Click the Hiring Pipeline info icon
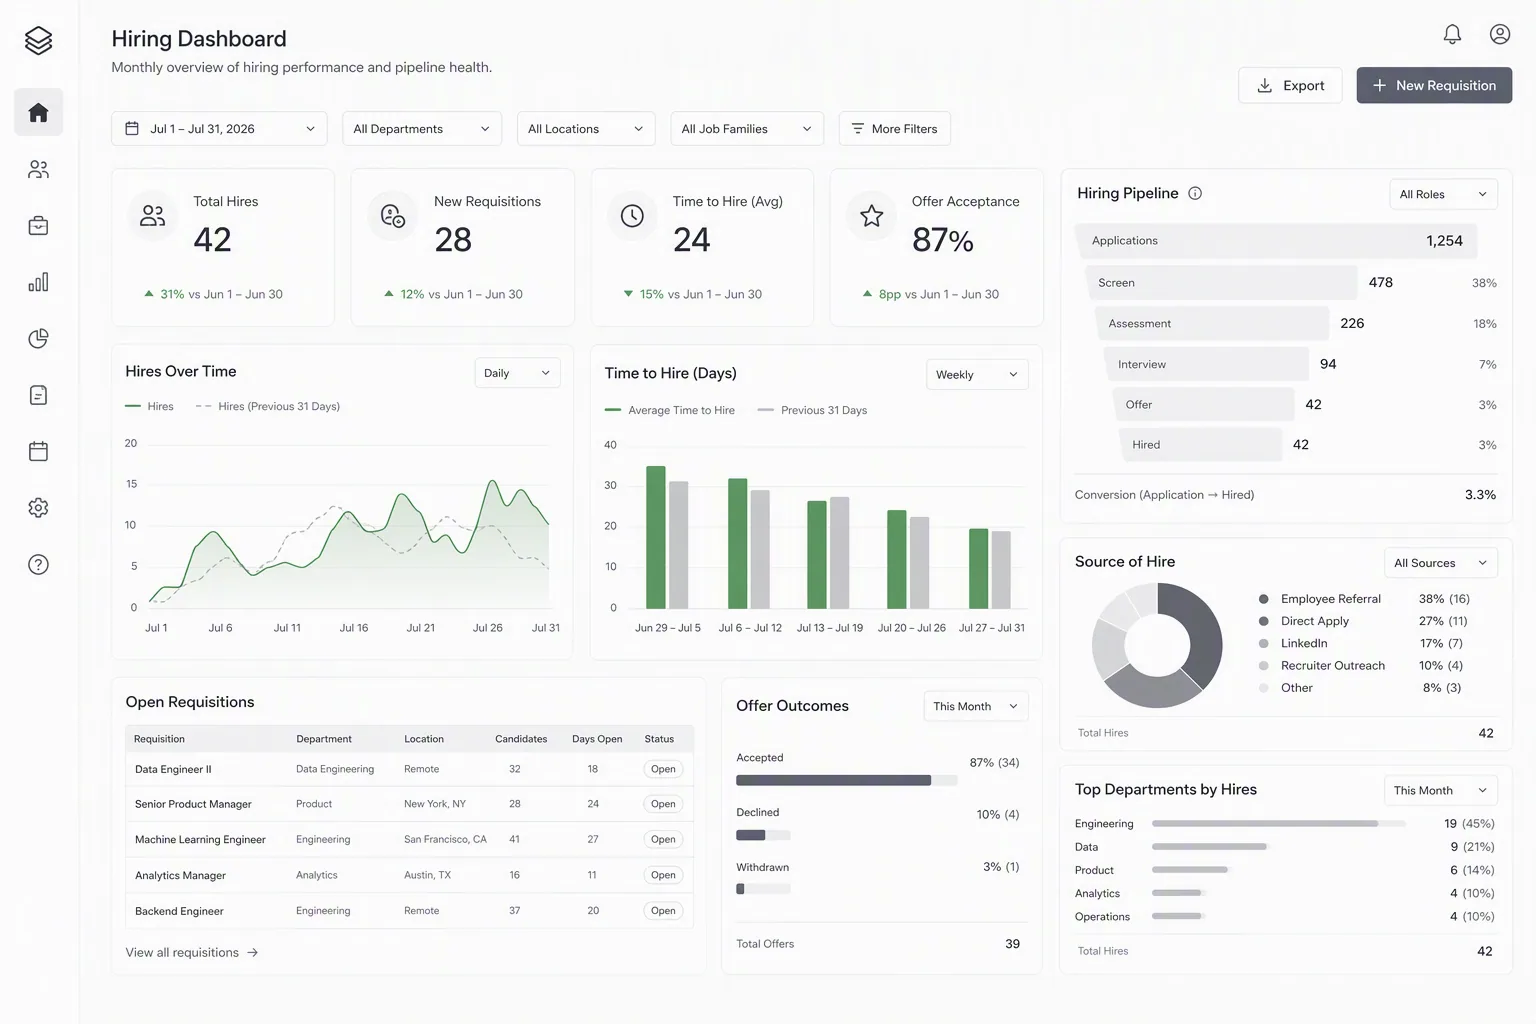 click(1195, 193)
